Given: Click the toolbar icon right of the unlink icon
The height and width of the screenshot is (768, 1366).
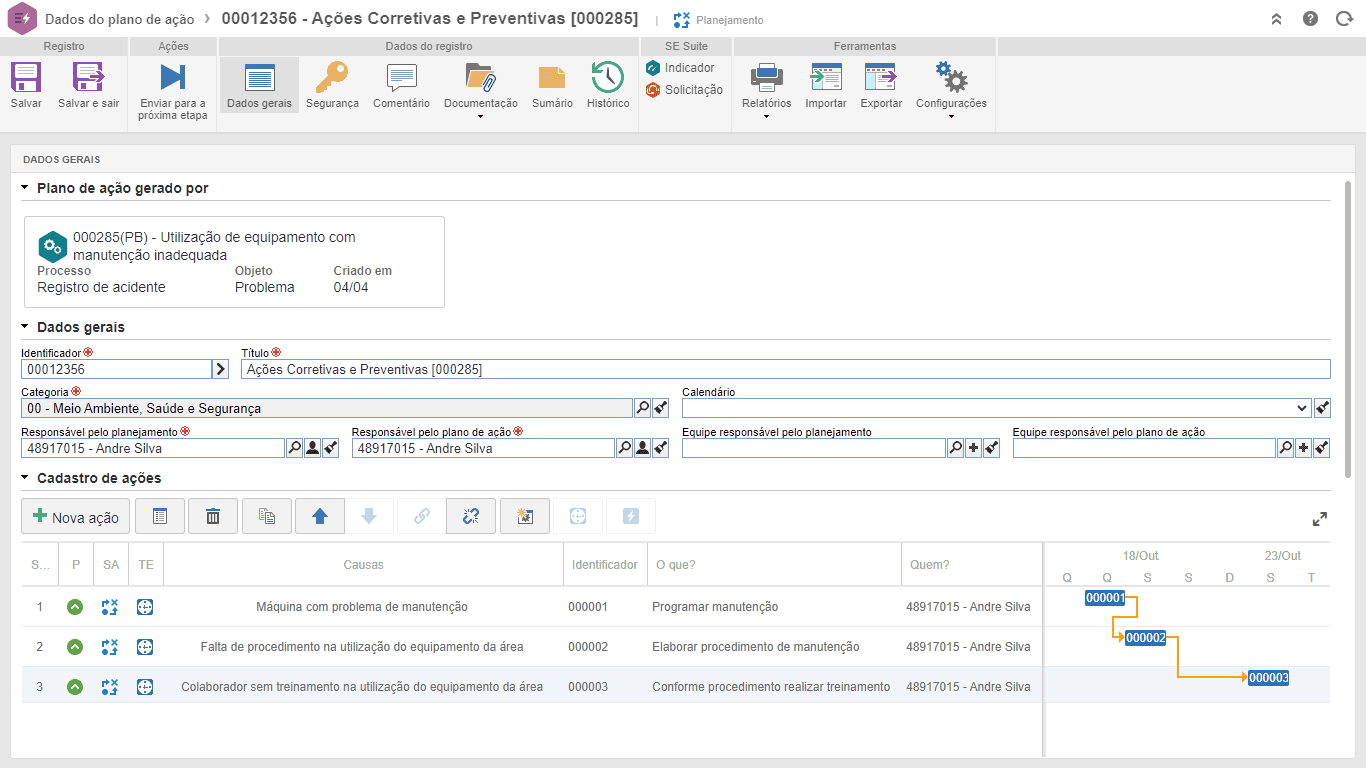Looking at the screenshot, I should click(525, 516).
